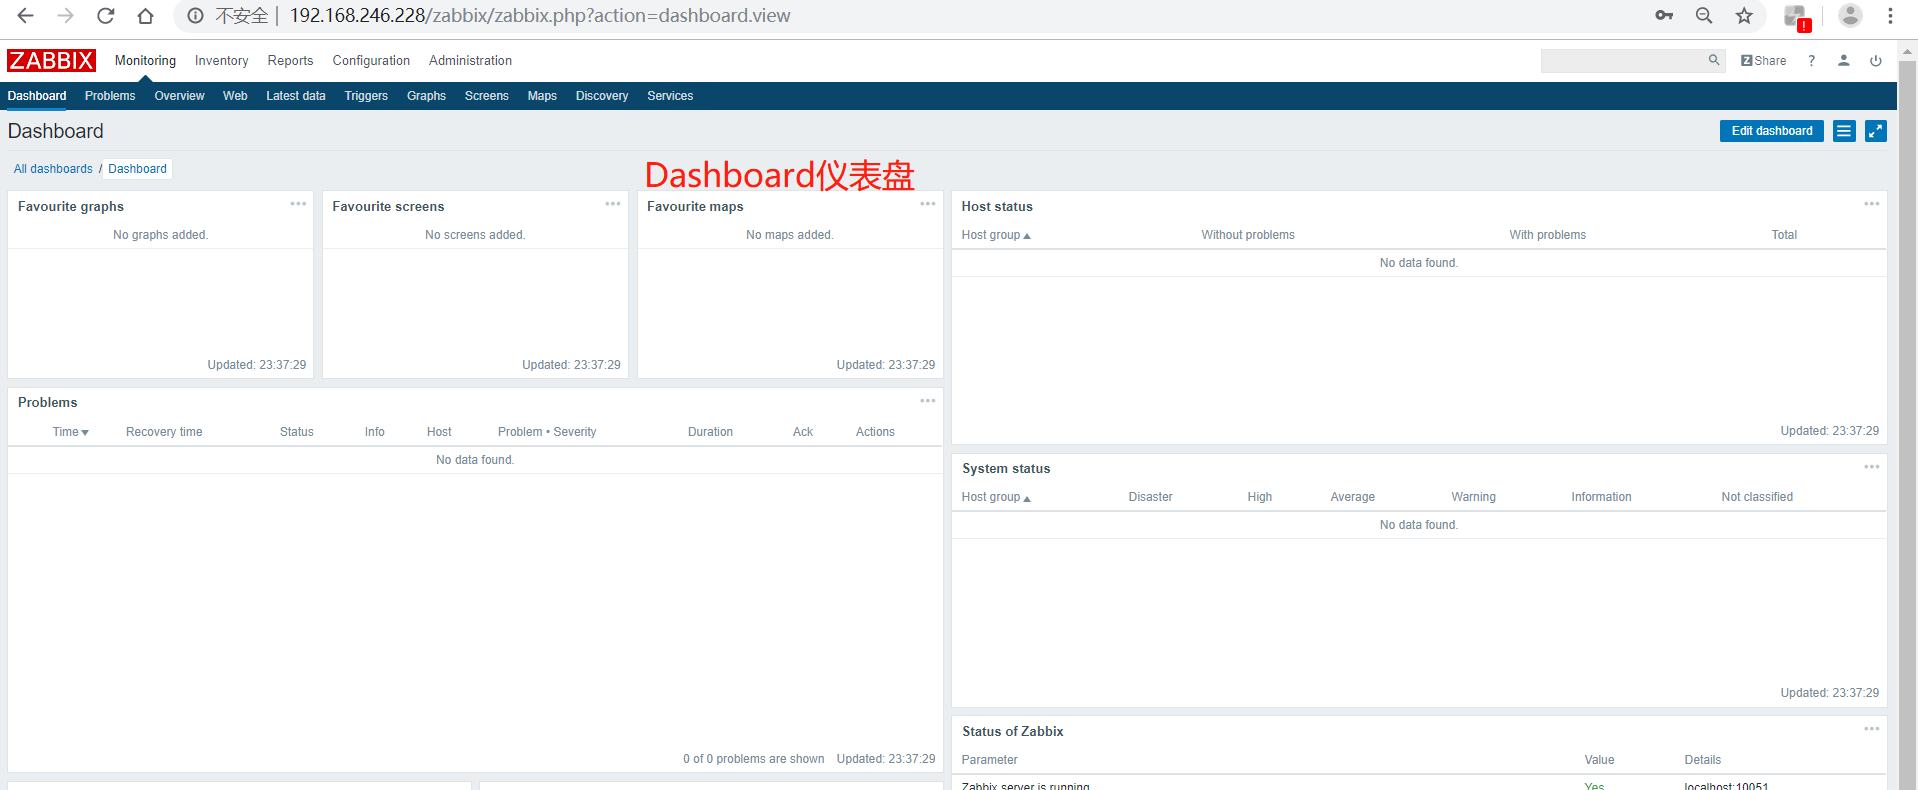Click the search magnifier in Zabbix search box

(1714, 60)
